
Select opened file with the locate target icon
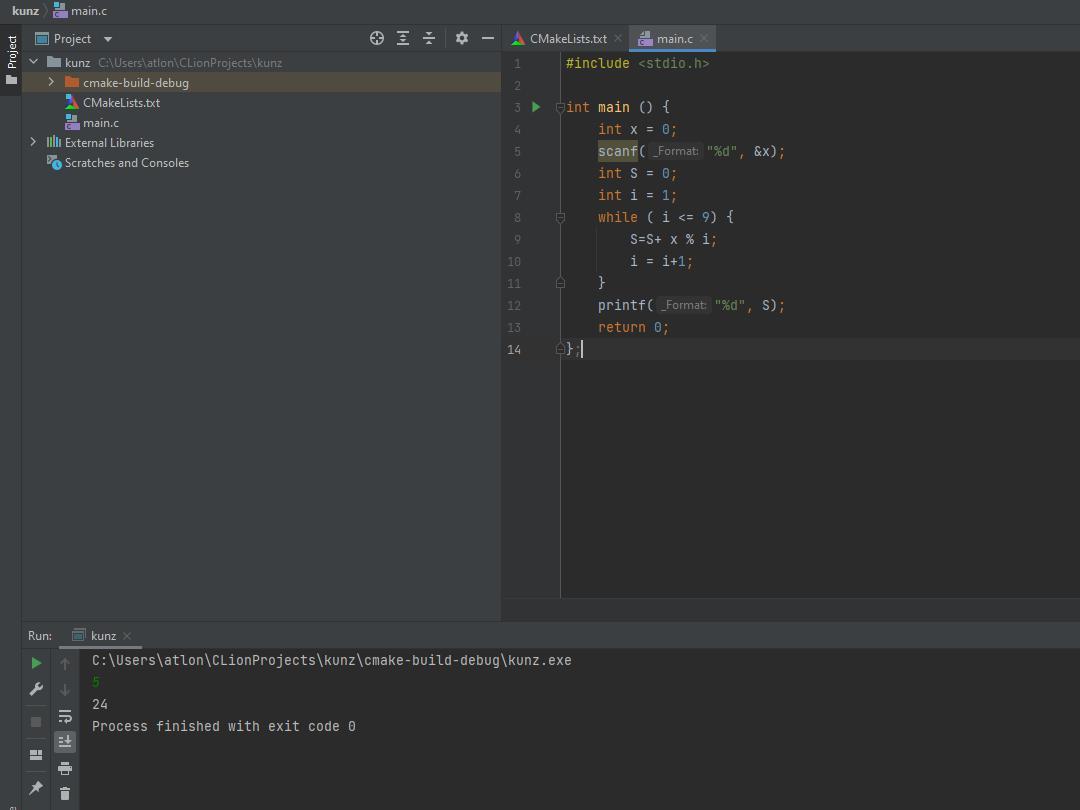[377, 38]
